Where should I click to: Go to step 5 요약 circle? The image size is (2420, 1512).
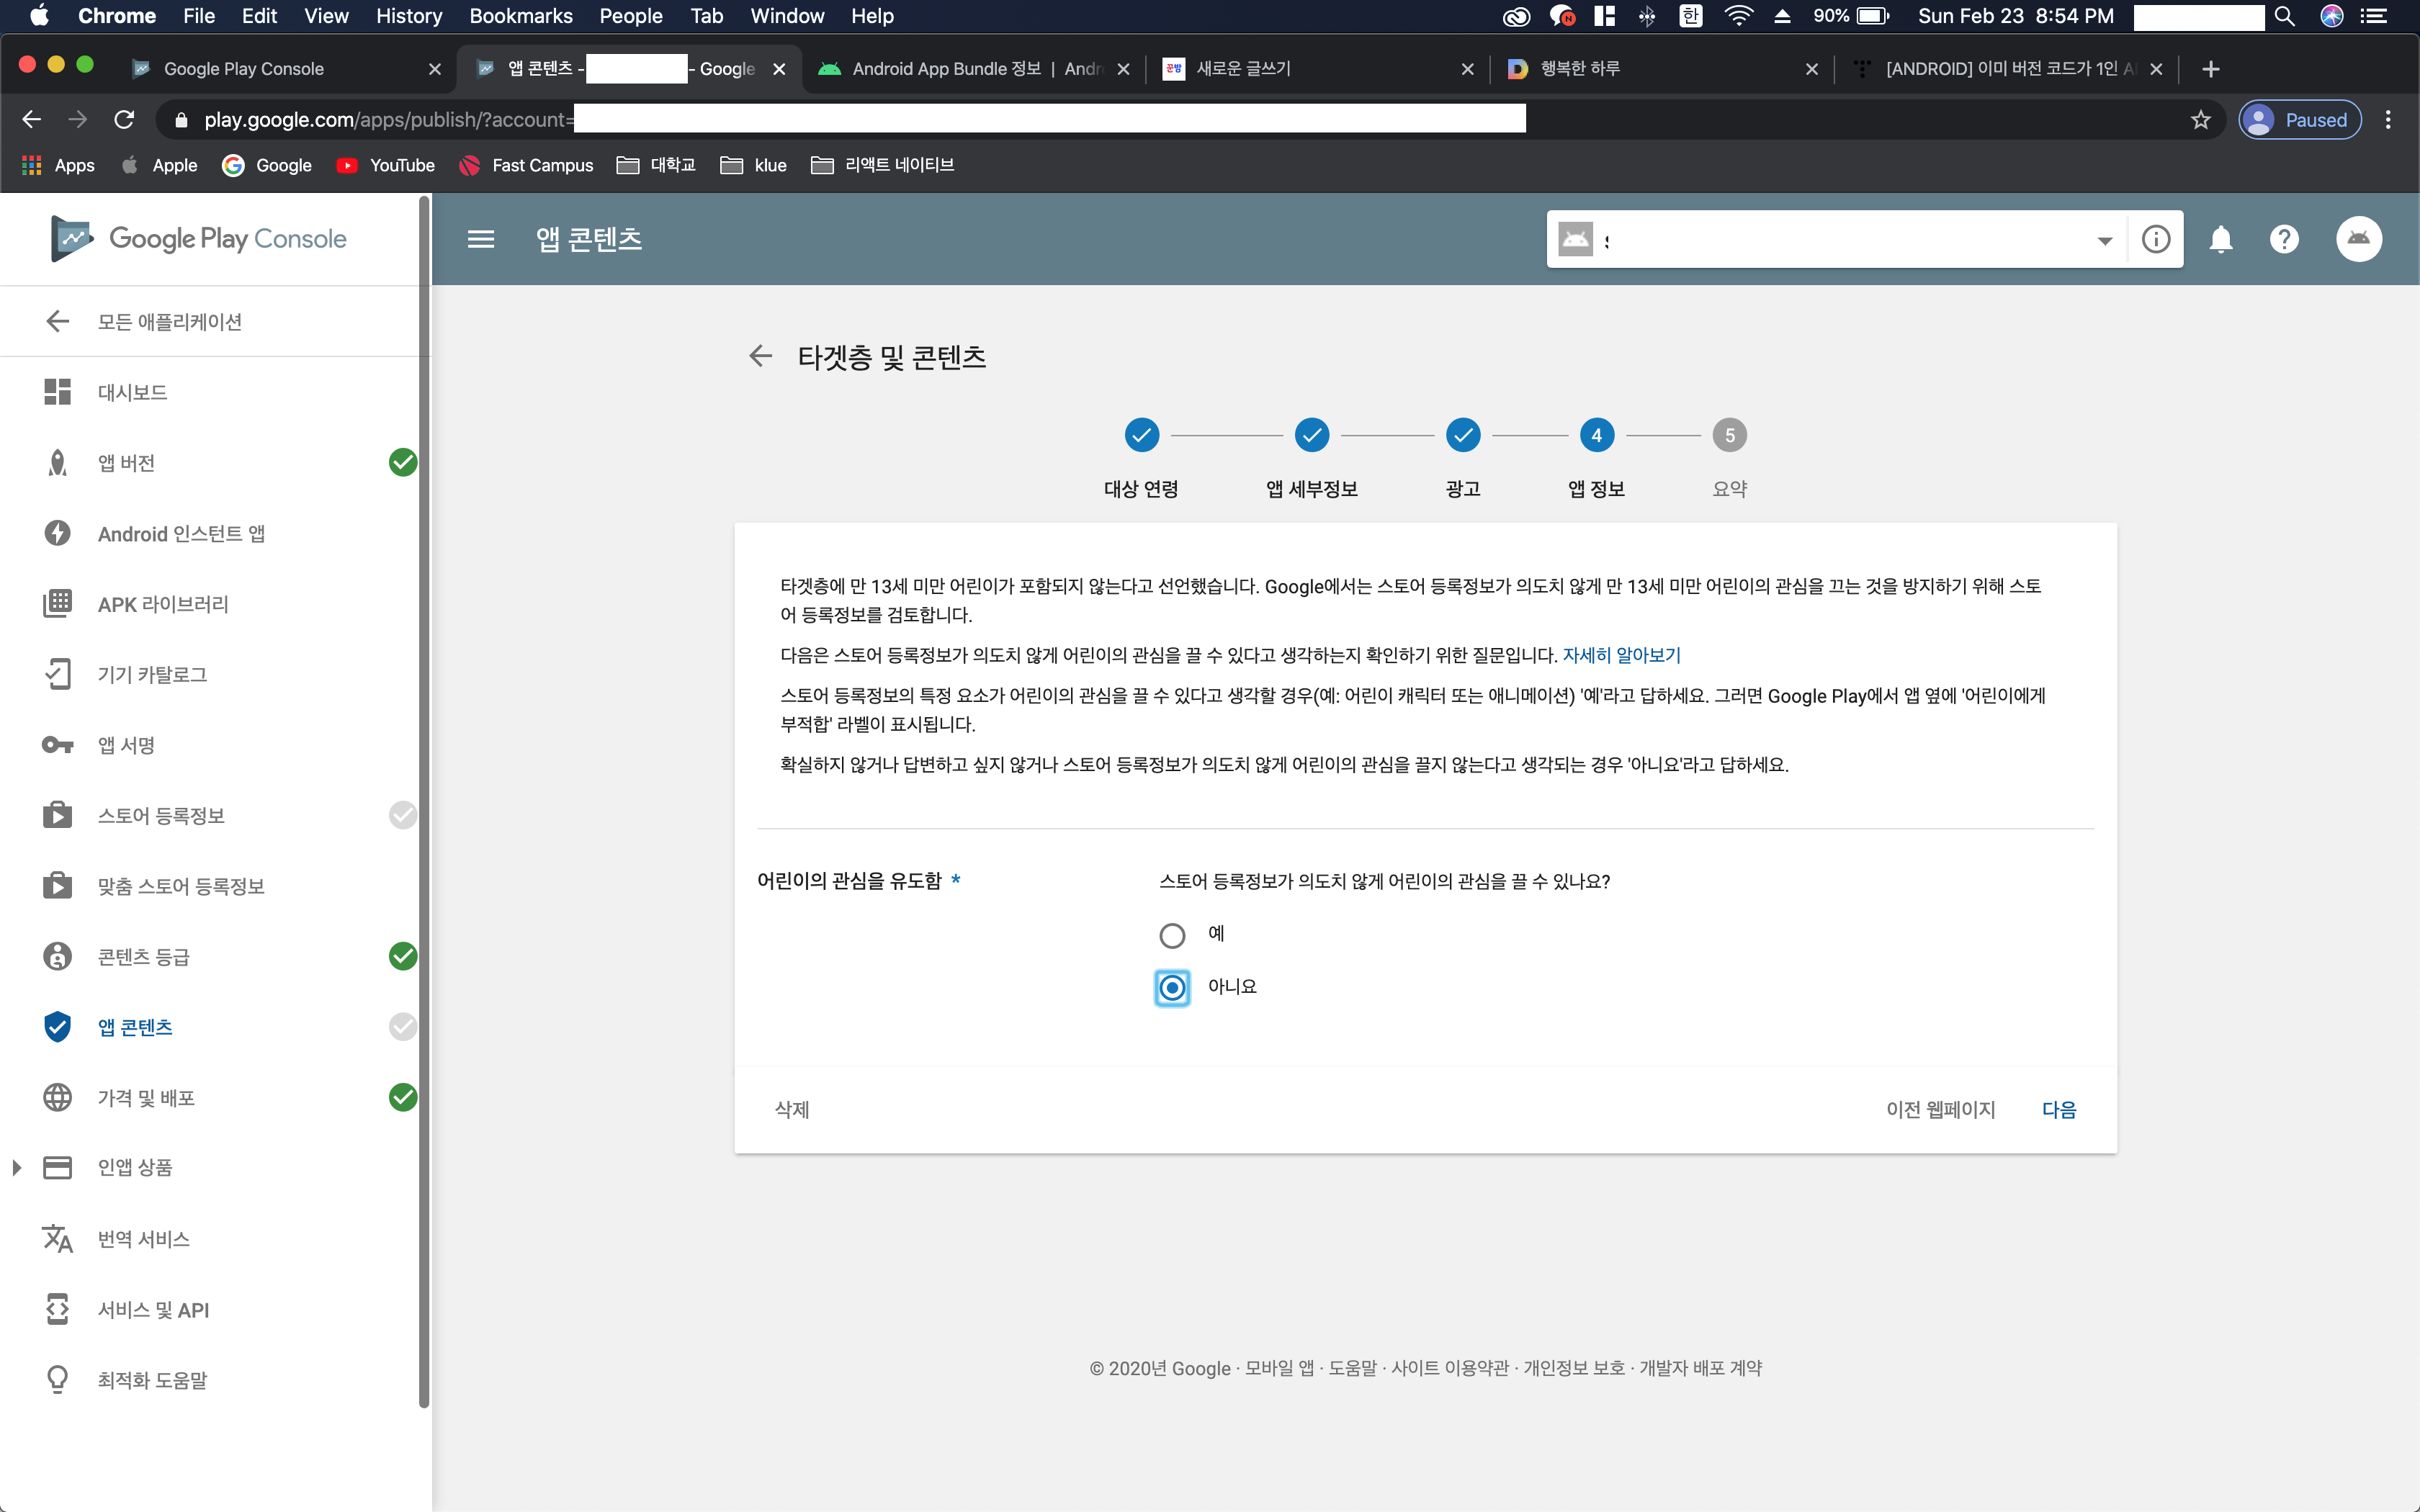(x=1729, y=435)
